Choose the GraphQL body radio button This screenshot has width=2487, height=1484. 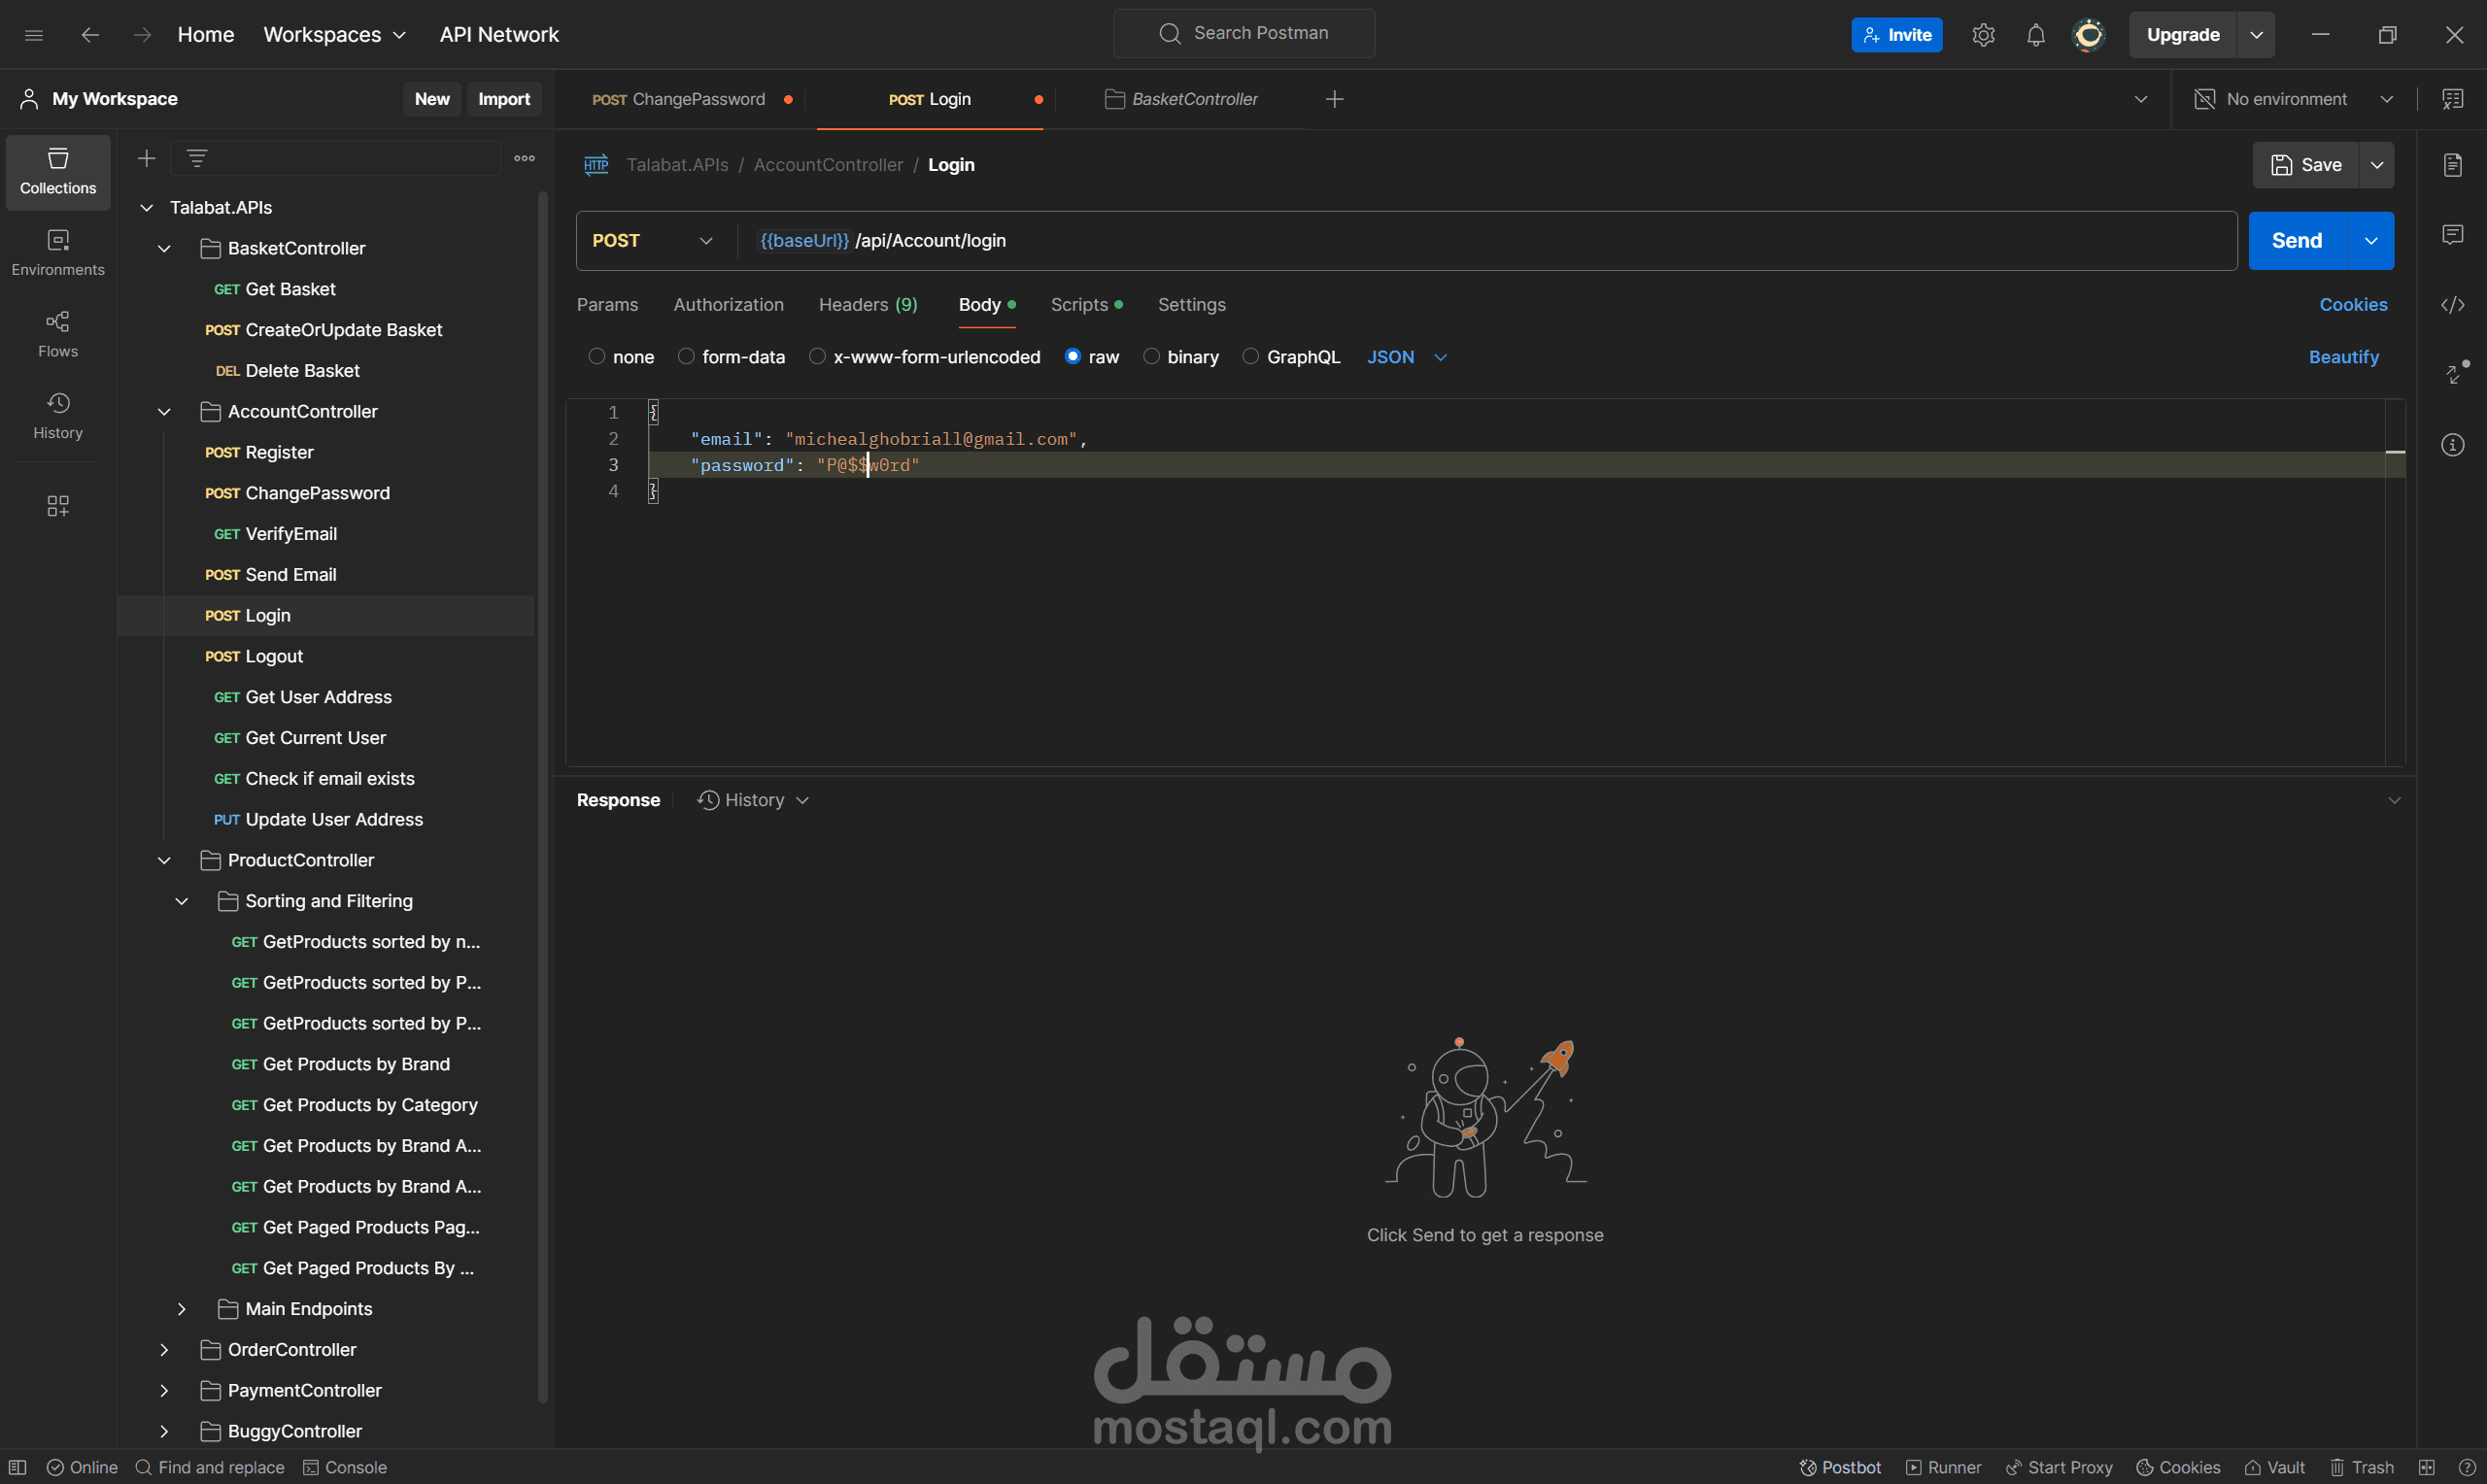tap(1250, 357)
